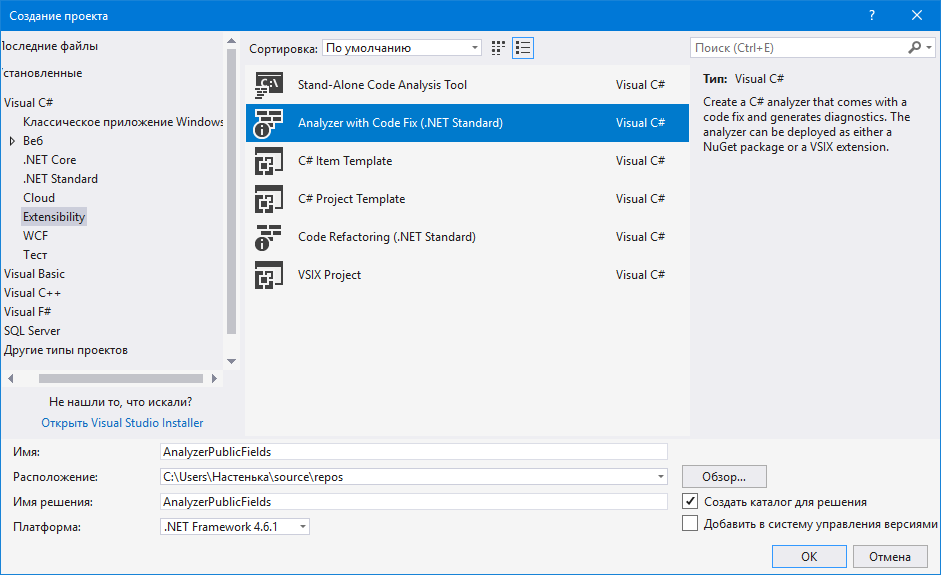This screenshot has width=941, height=575.
Task: Click the VSIX Project template icon
Action: pos(268,275)
